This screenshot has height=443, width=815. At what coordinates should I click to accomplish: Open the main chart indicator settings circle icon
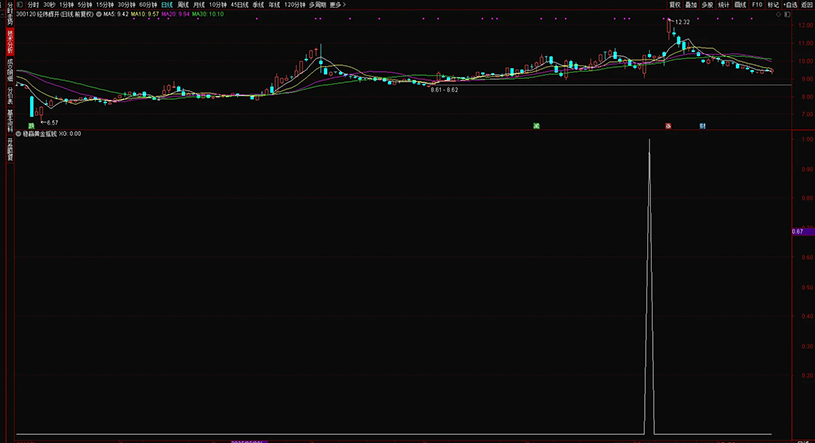click(x=99, y=15)
